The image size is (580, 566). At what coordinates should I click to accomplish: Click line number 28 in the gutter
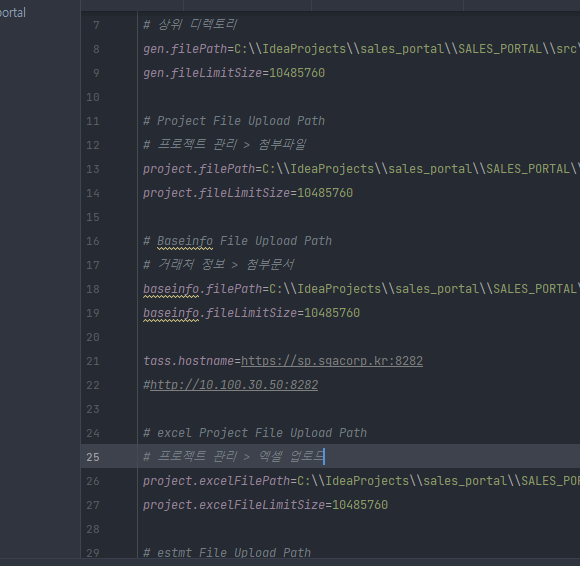[93, 530]
